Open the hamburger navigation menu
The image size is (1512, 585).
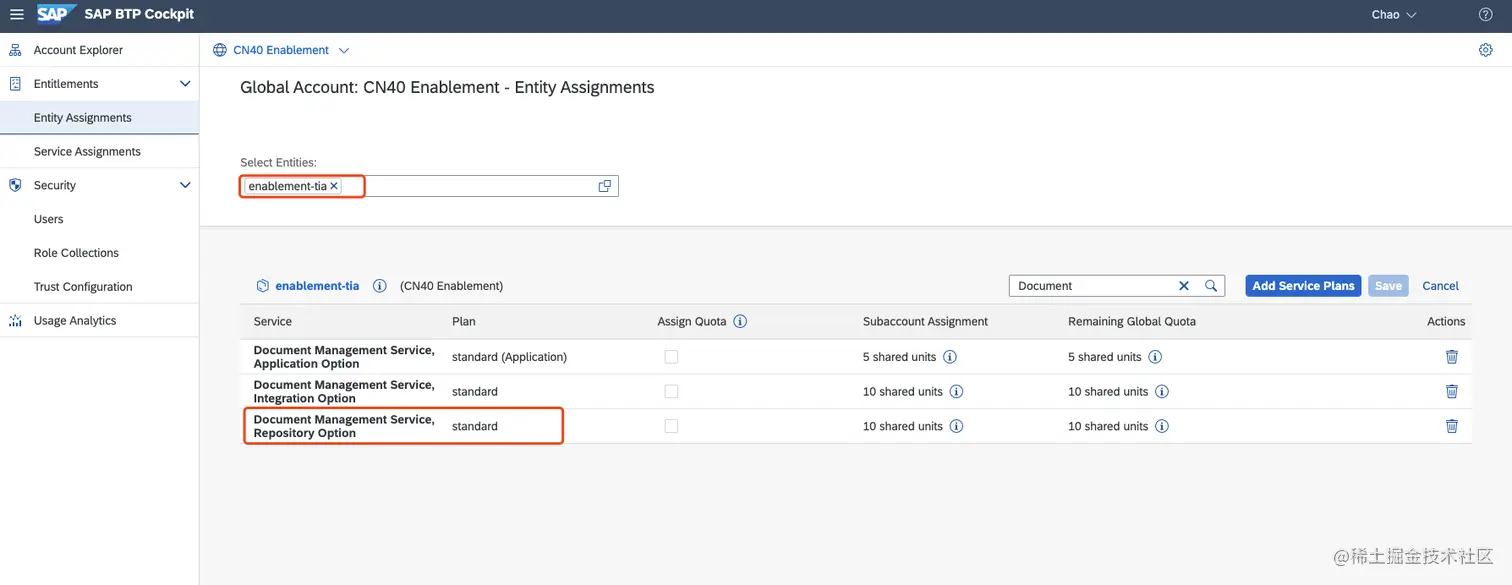(17, 15)
